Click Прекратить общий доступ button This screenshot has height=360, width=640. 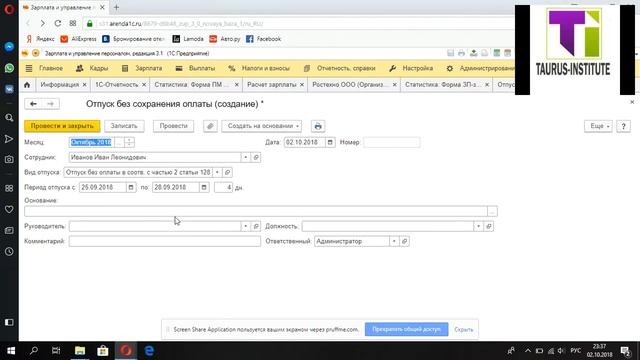[x=407, y=329]
